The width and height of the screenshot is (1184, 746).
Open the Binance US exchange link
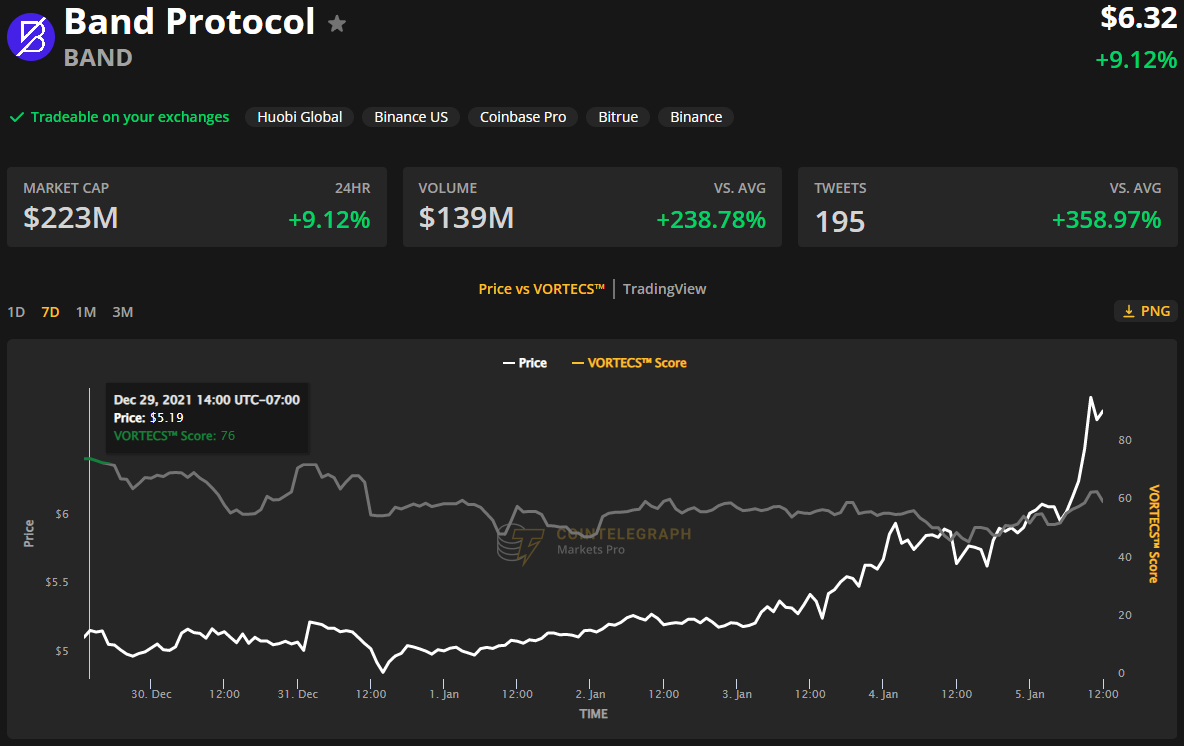[x=411, y=117]
